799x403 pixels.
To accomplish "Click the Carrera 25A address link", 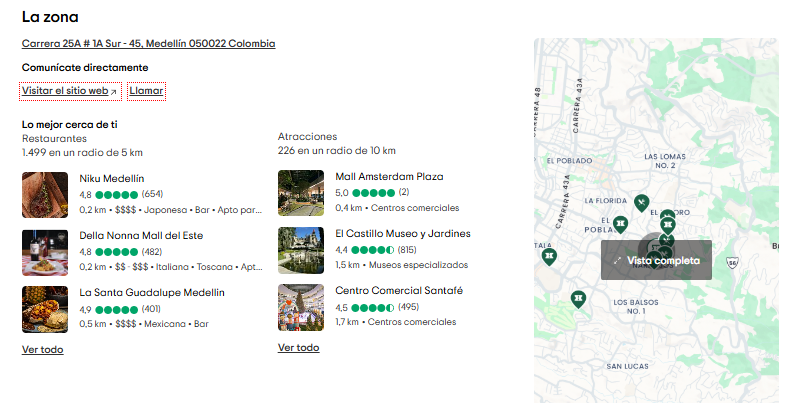I will [x=148, y=44].
